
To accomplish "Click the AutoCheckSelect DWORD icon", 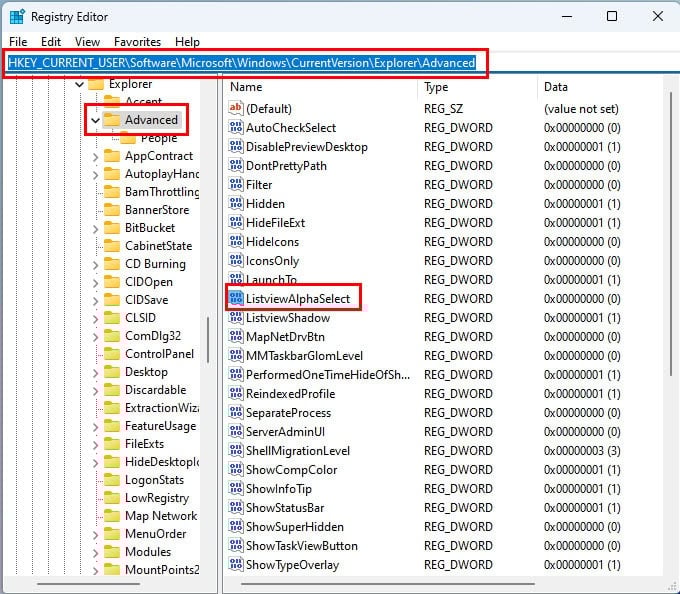I will coord(236,127).
